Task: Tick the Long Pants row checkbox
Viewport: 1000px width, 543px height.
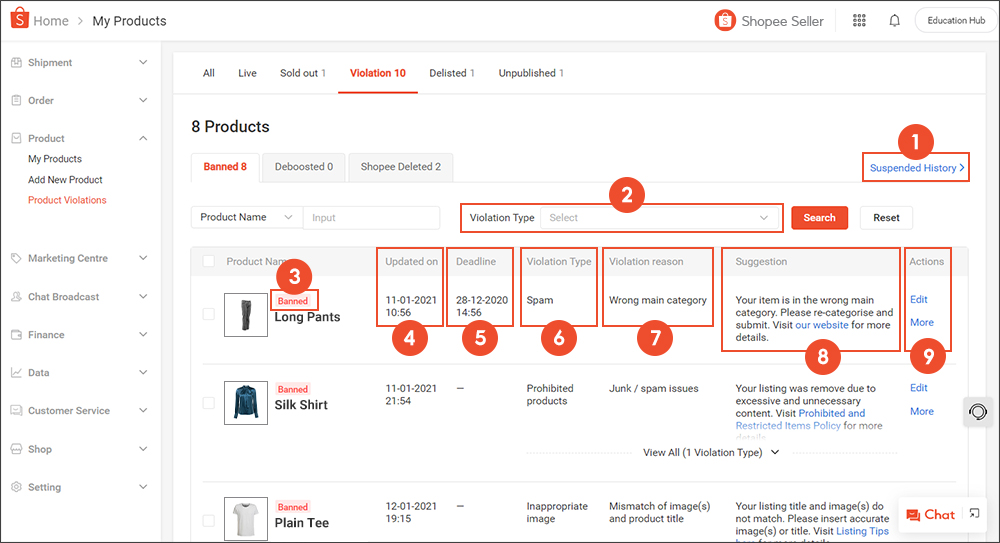Action: (x=208, y=314)
